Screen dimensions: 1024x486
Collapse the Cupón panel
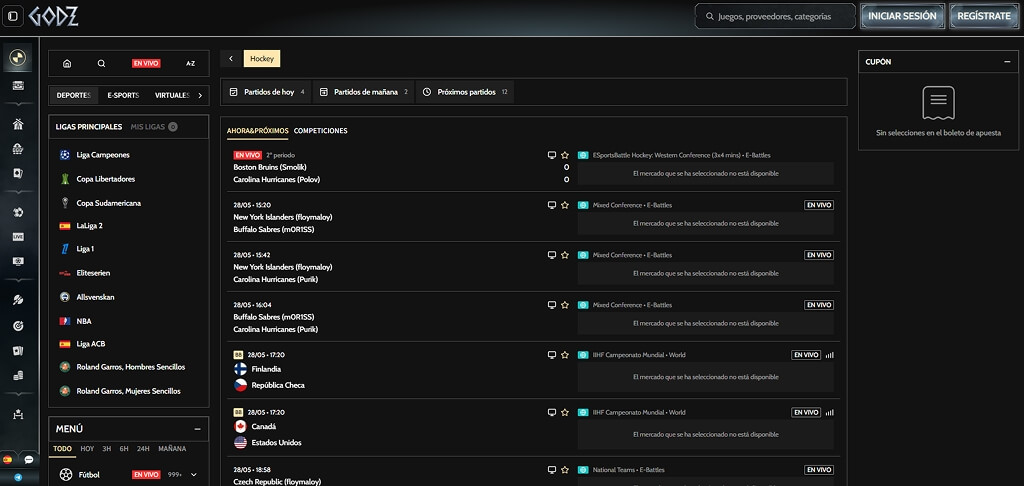click(x=1007, y=62)
